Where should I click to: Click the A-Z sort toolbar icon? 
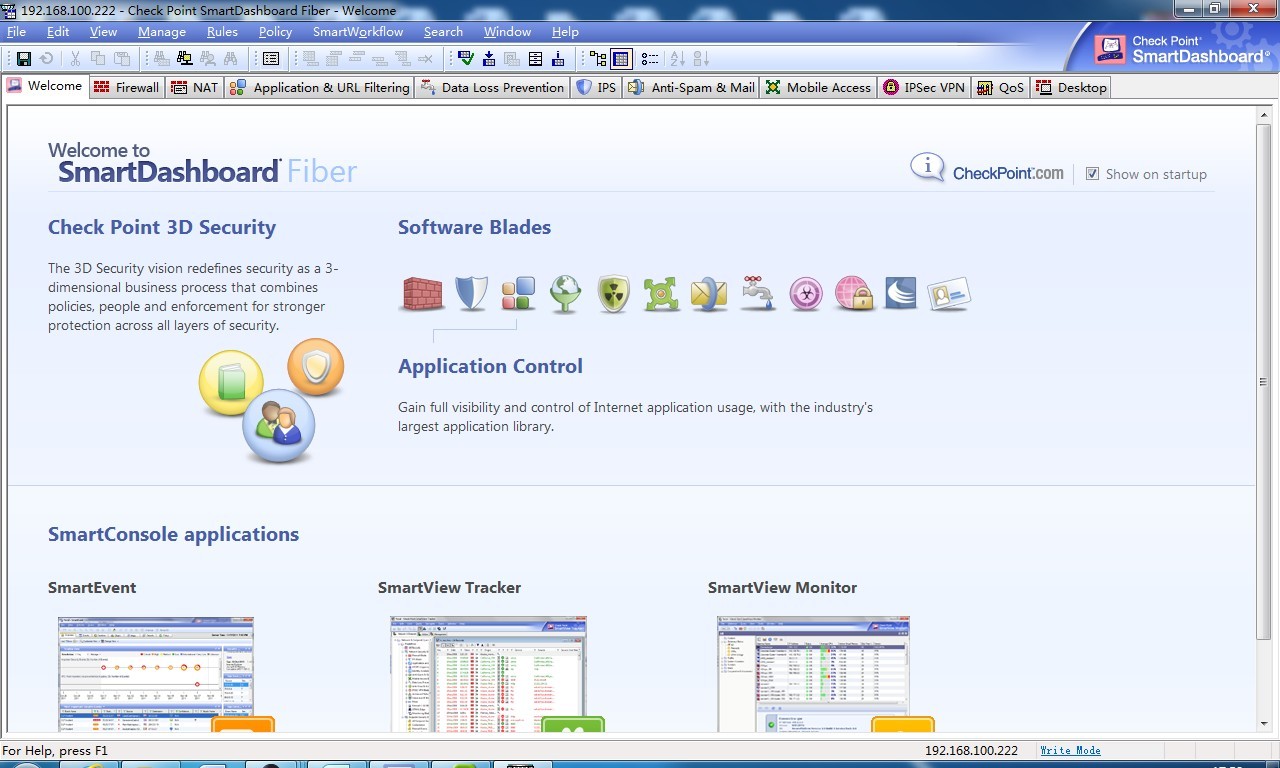(x=678, y=59)
